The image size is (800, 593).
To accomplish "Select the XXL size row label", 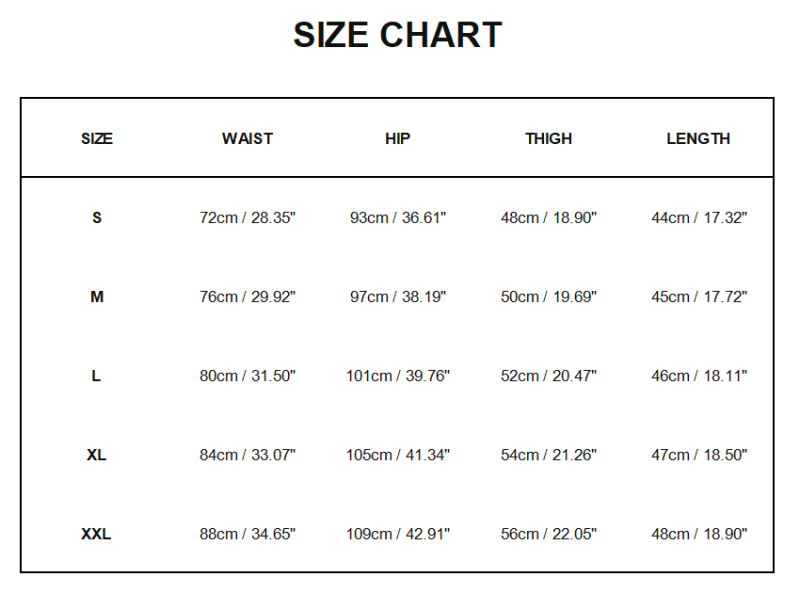I will 97,534.
